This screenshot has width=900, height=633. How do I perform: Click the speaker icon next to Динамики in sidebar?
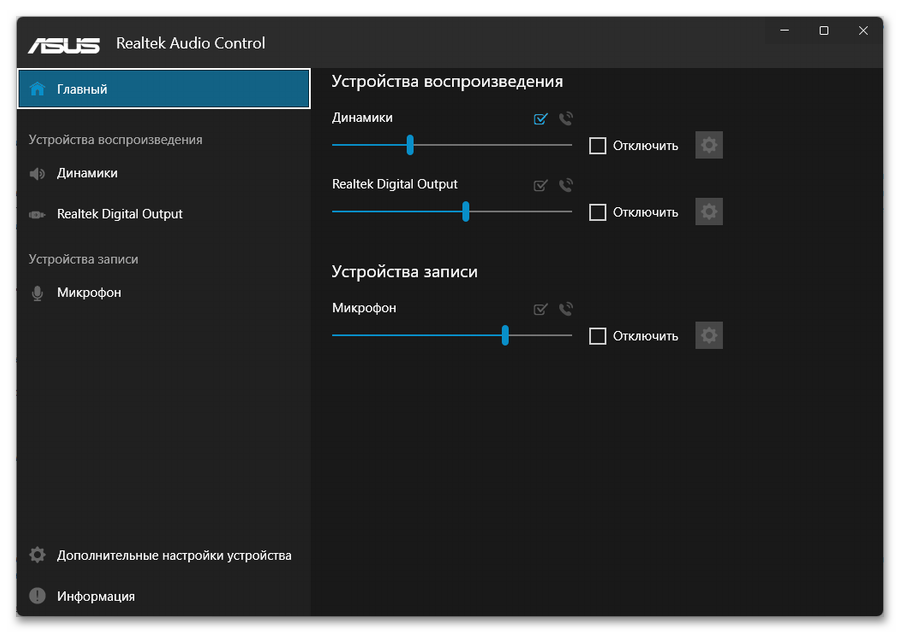pyautogui.click(x=37, y=173)
